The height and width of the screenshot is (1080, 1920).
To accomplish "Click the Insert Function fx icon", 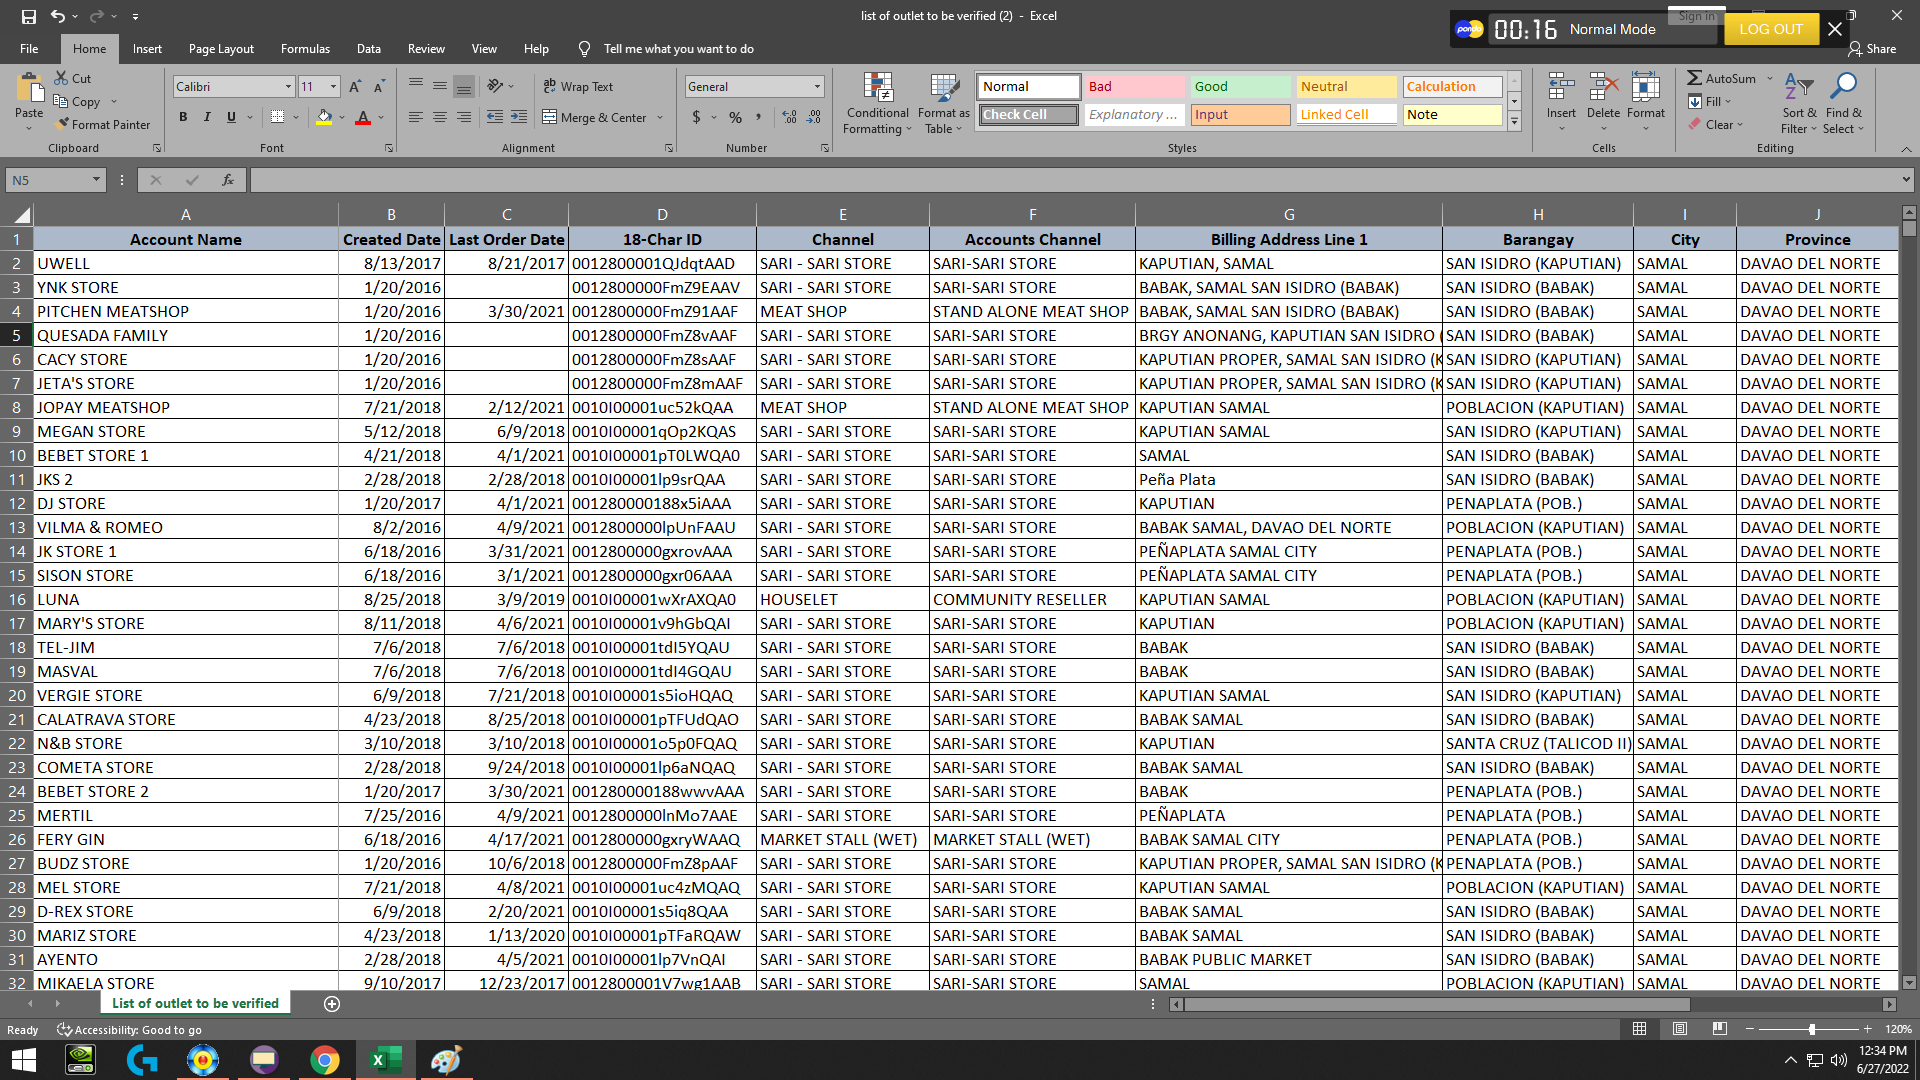I will tap(228, 180).
